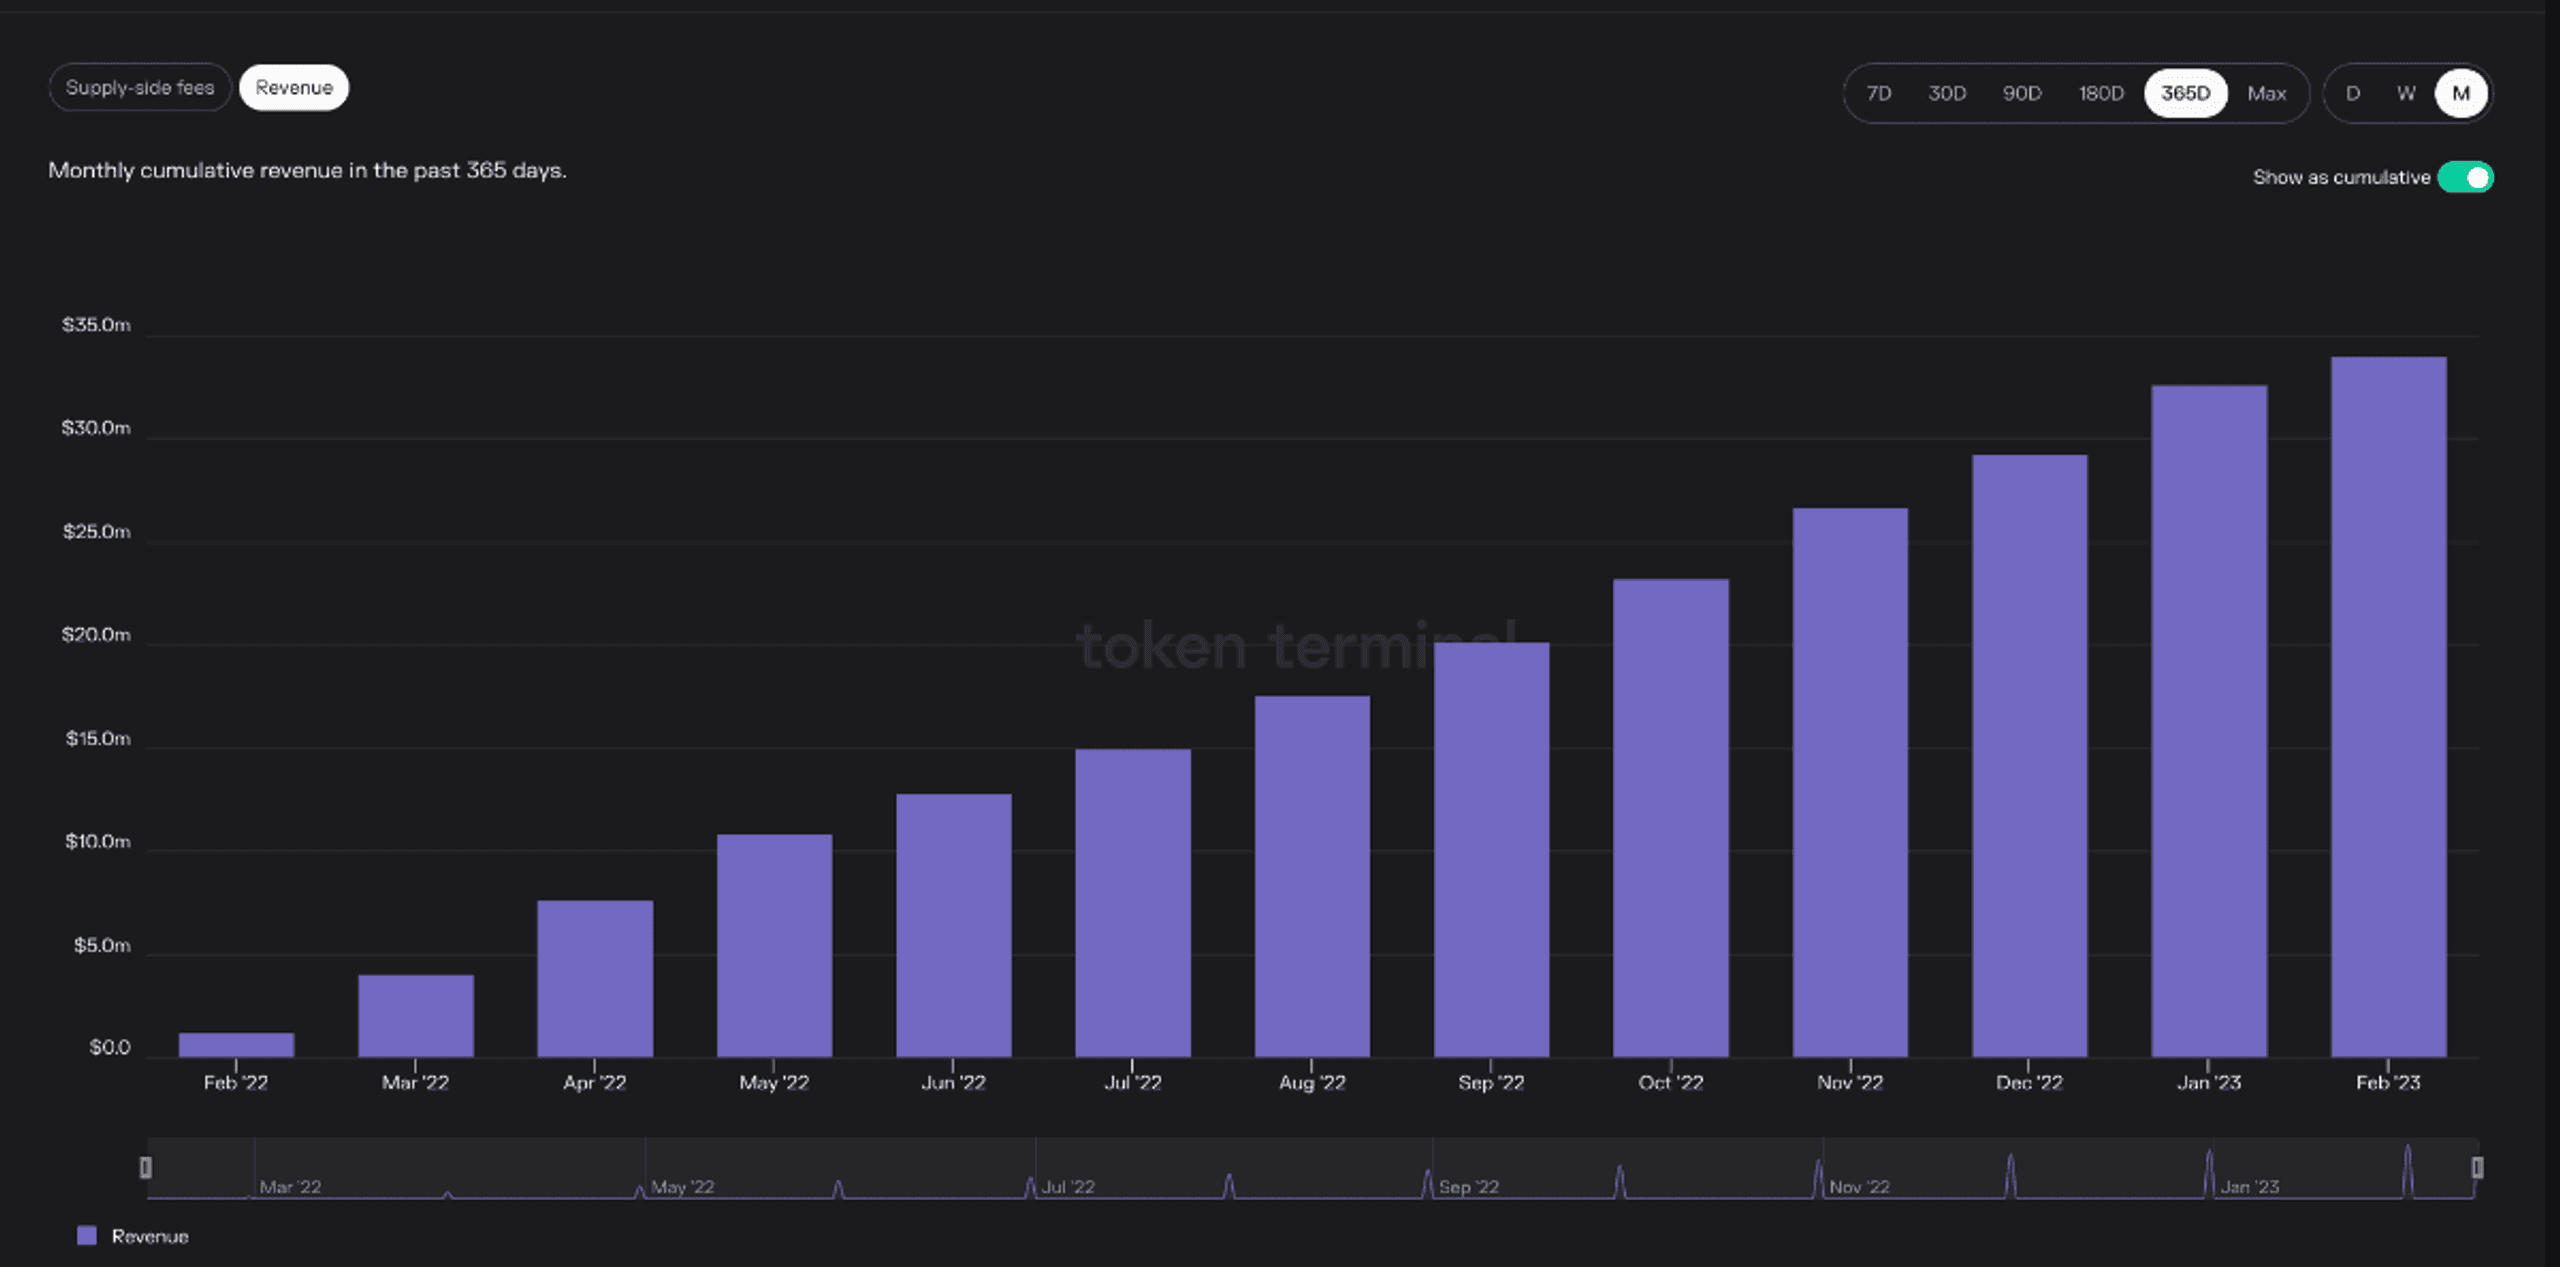Screen dimensions: 2560x1267
Task: Click the Jun '22 x-axis label
Action: click(954, 1083)
